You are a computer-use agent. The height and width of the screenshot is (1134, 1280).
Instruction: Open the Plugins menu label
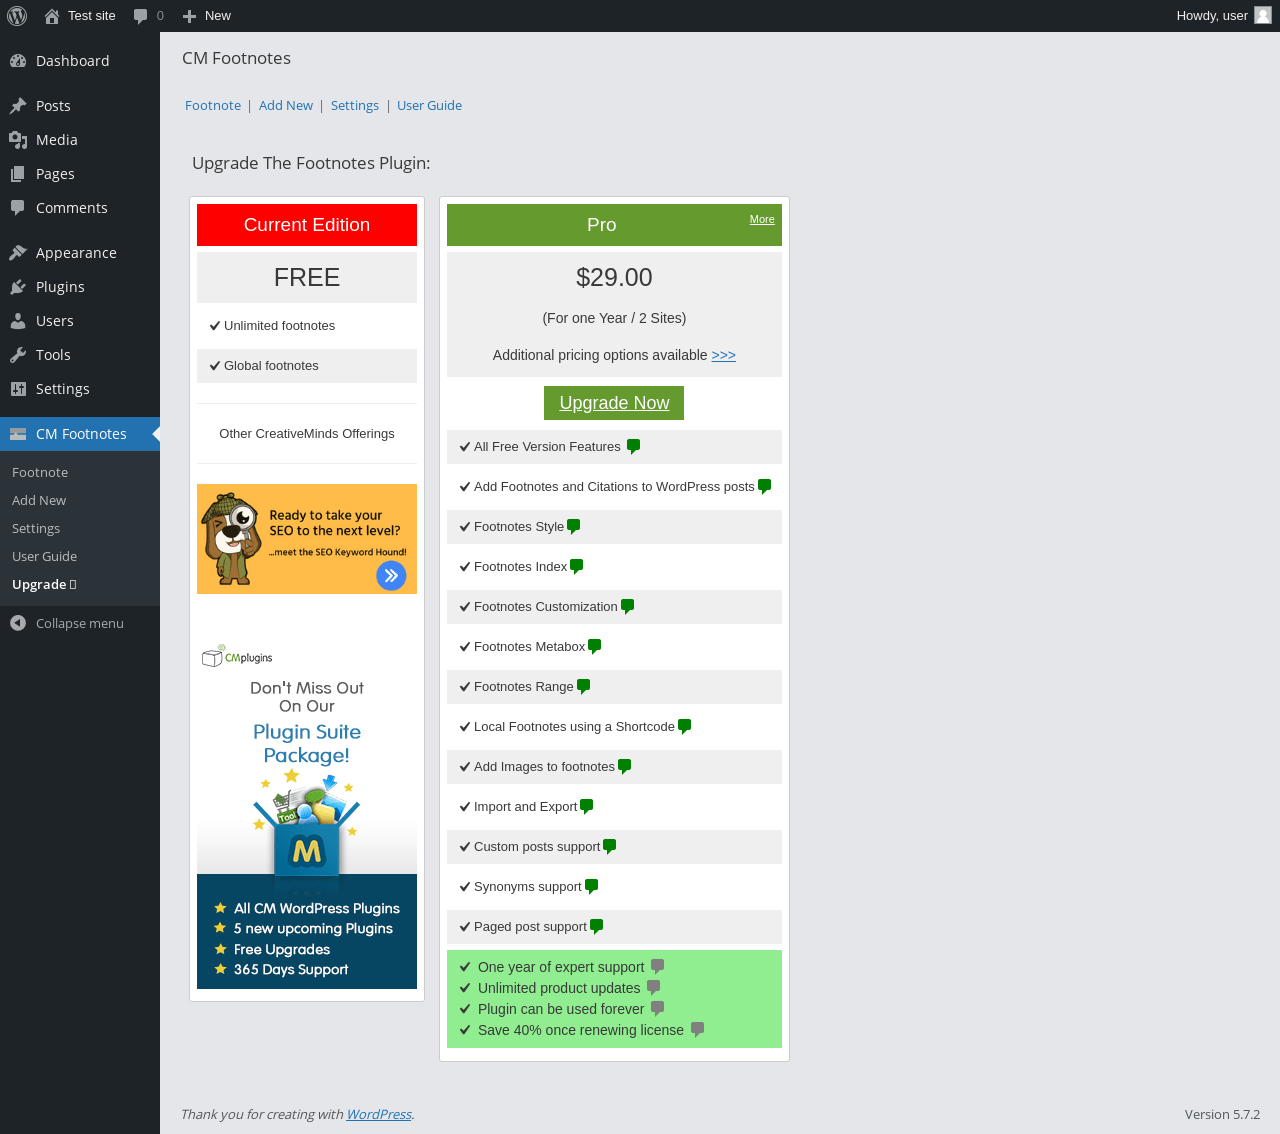click(60, 287)
